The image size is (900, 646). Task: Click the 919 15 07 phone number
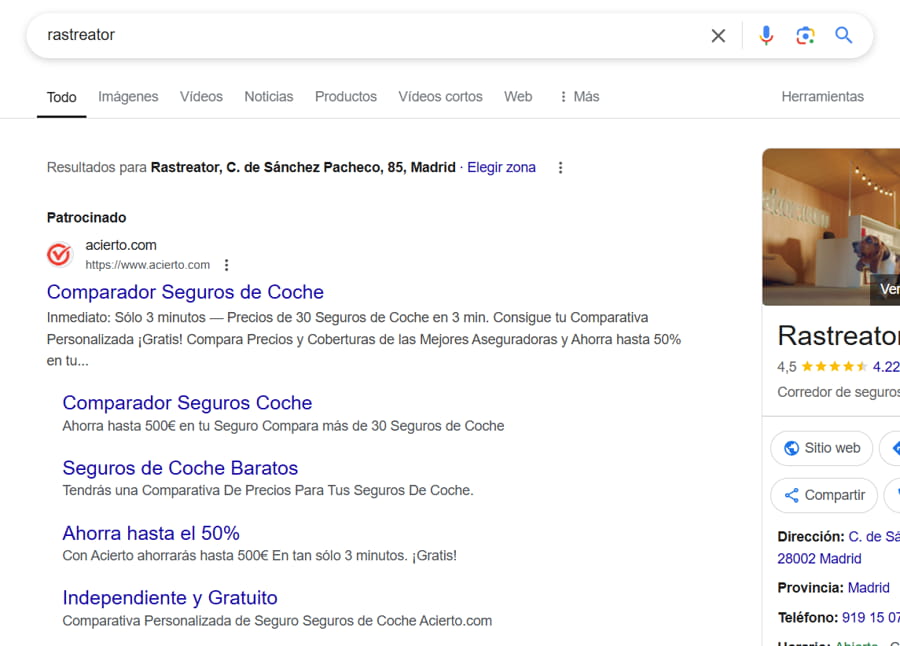coord(871,617)
